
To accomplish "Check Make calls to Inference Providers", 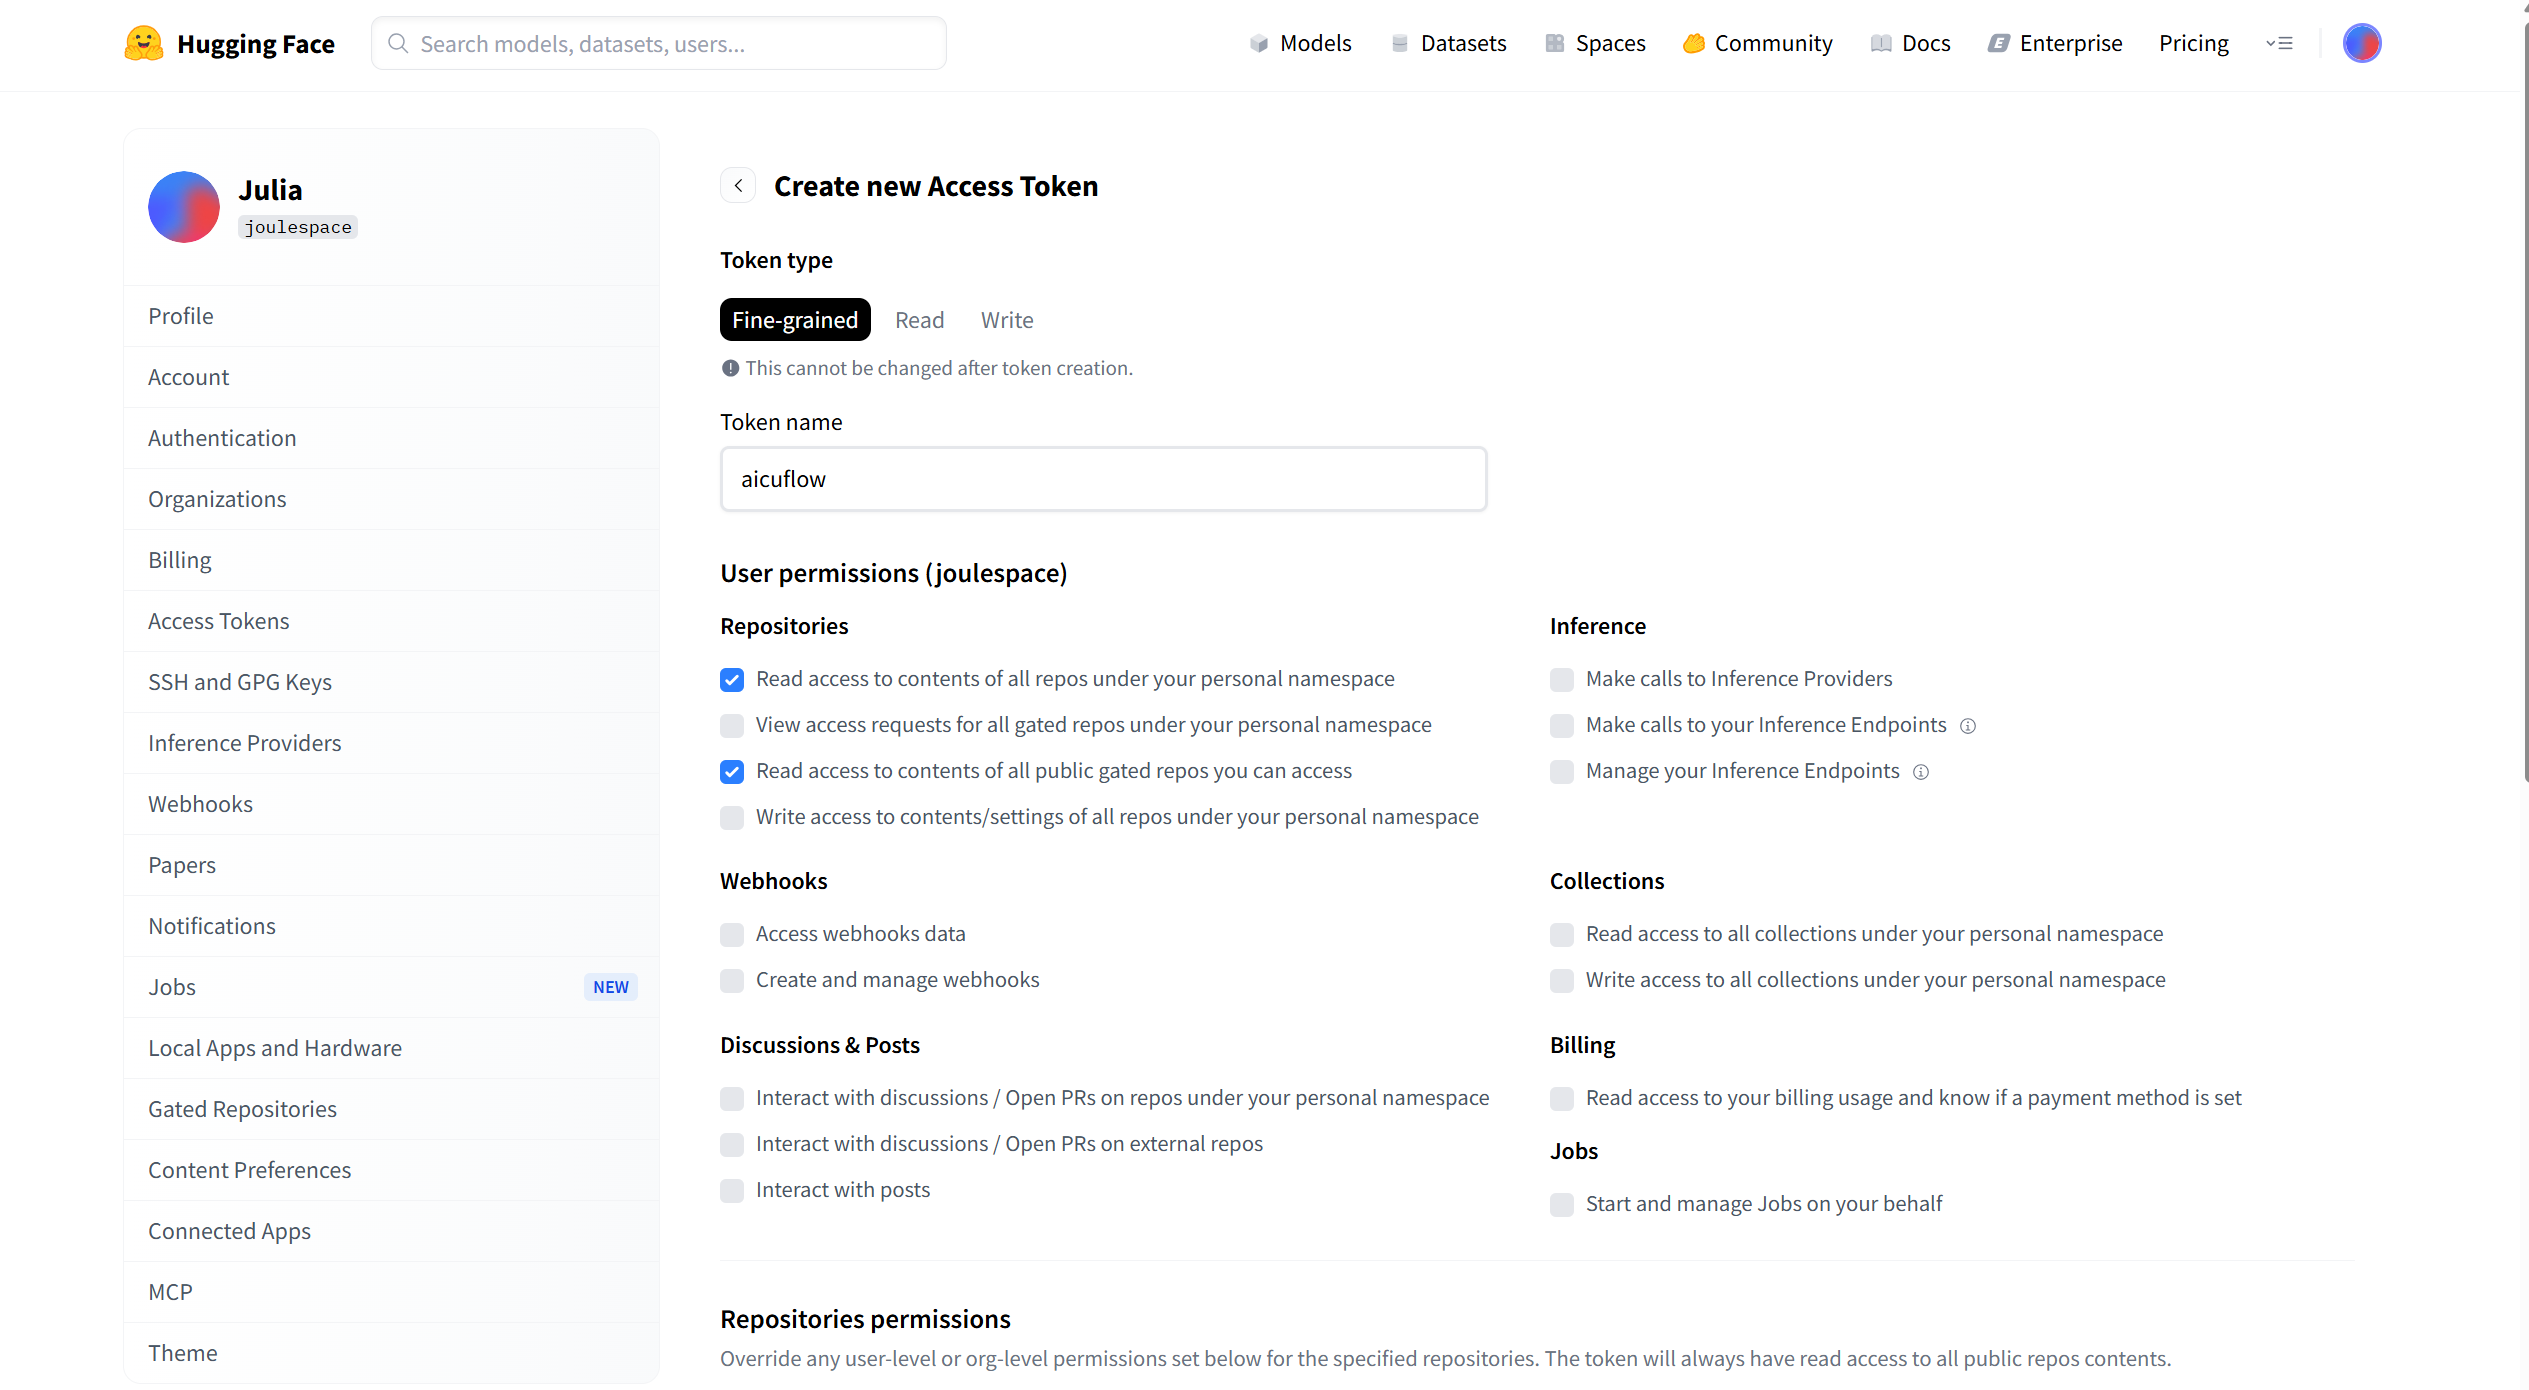I will tap(1561, 680).
